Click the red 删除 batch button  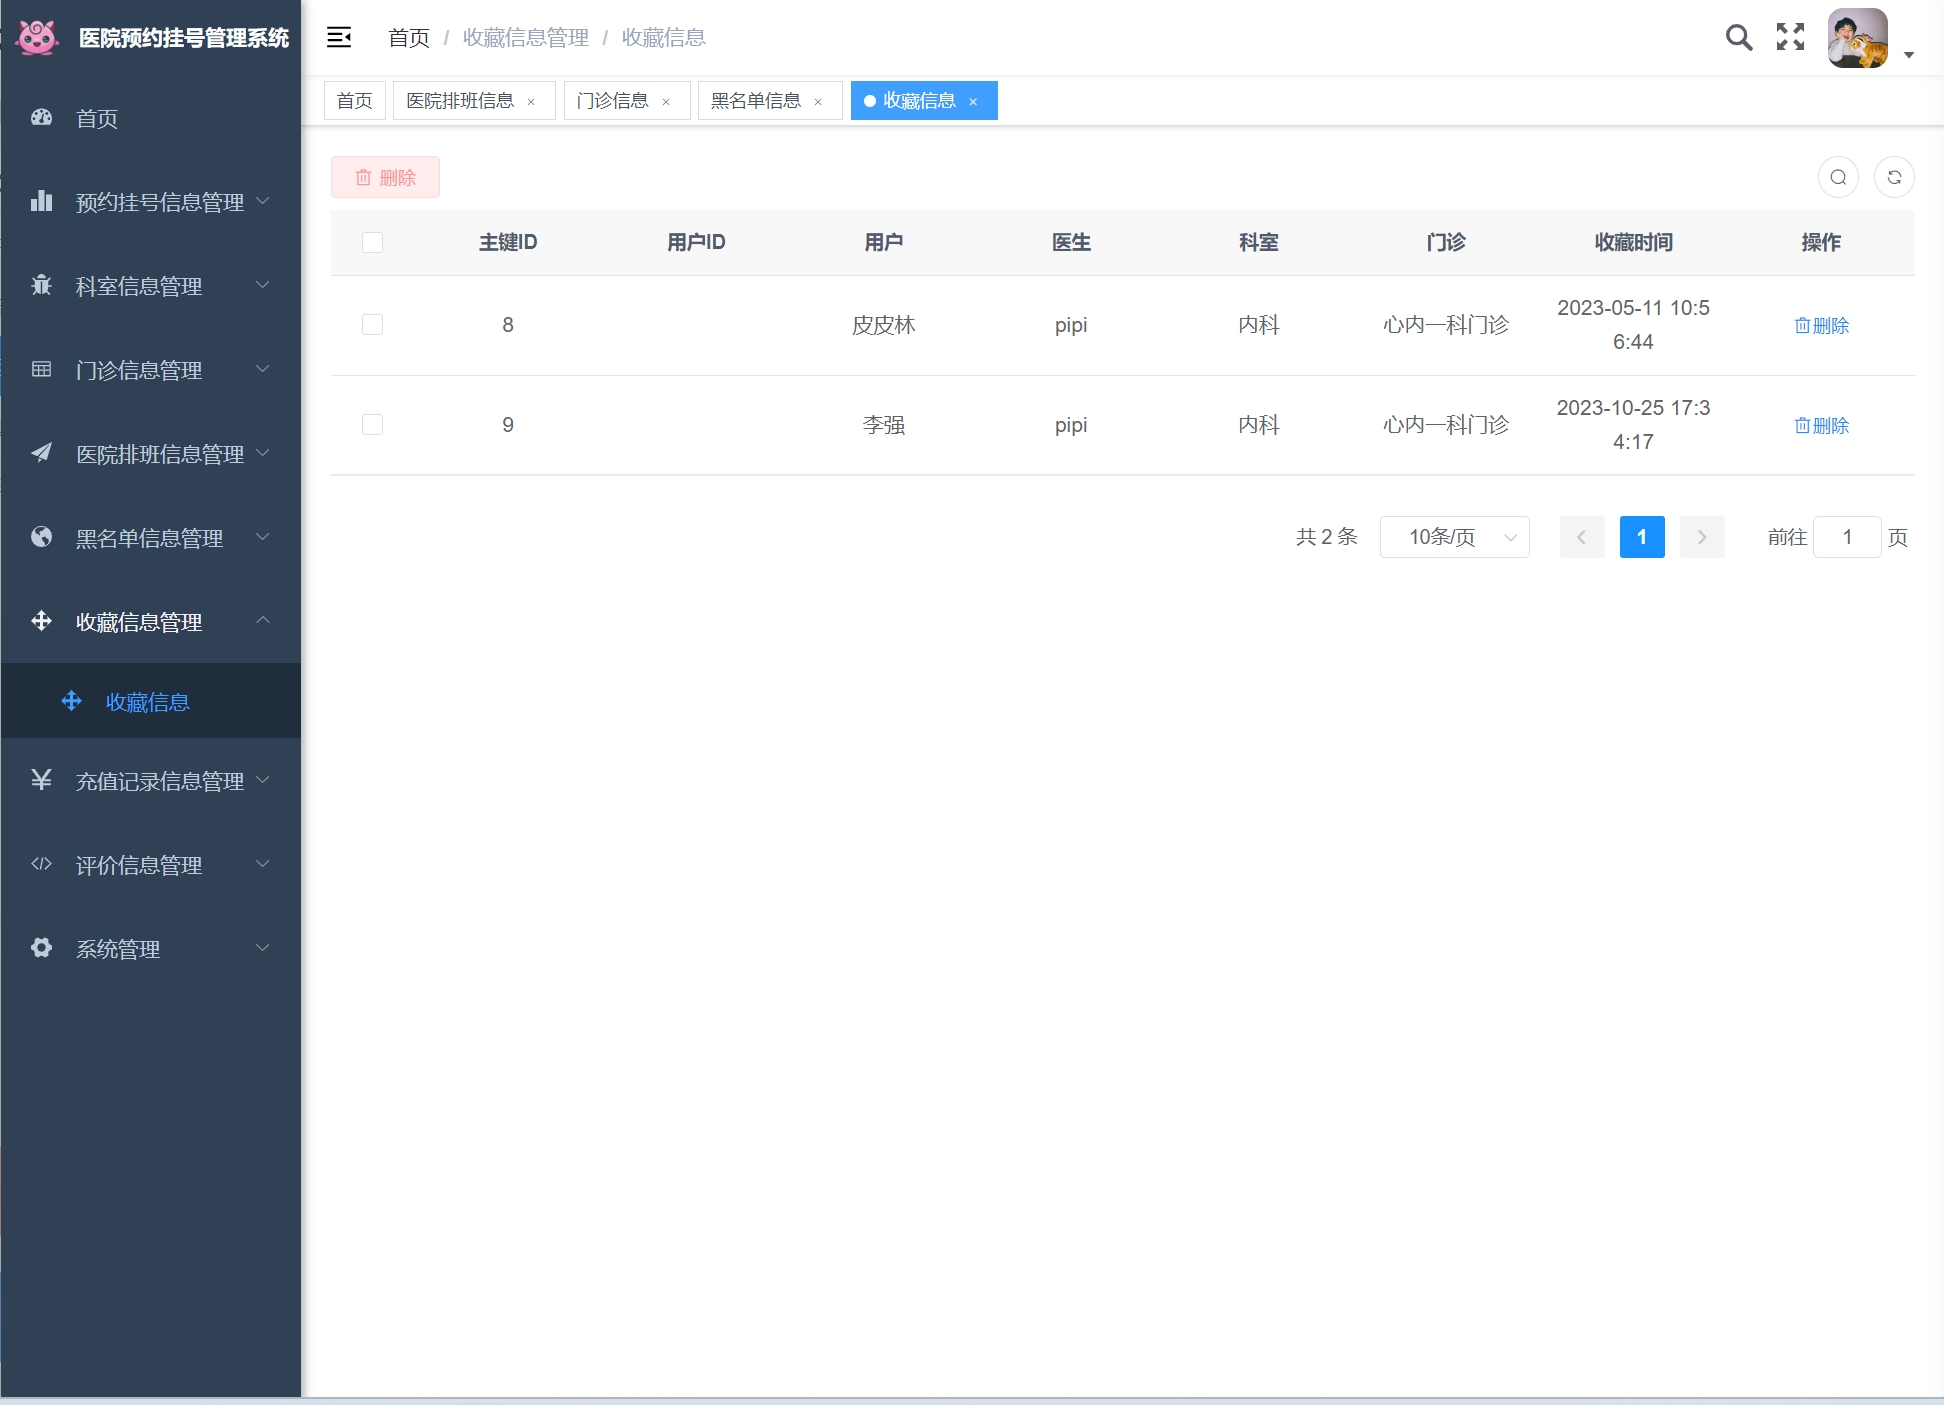point(385,177)
